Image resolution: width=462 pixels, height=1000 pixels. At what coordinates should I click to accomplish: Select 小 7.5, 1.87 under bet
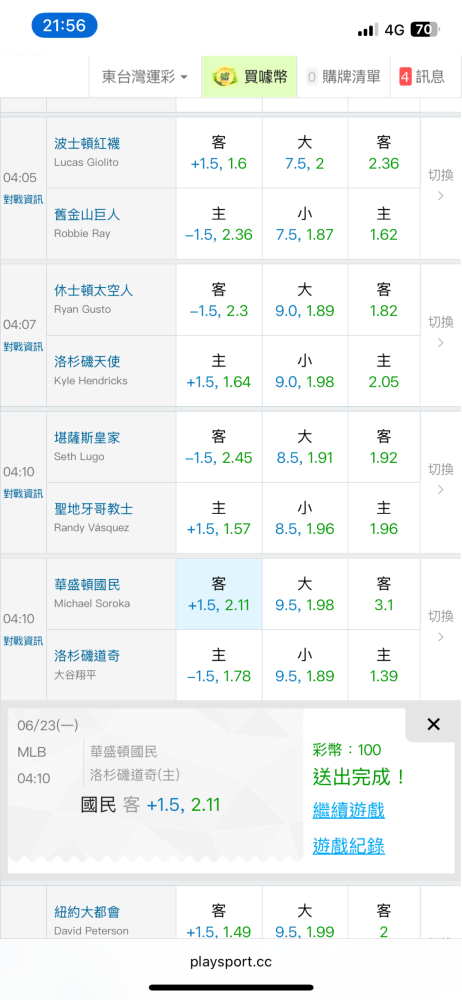click(304, 224)
